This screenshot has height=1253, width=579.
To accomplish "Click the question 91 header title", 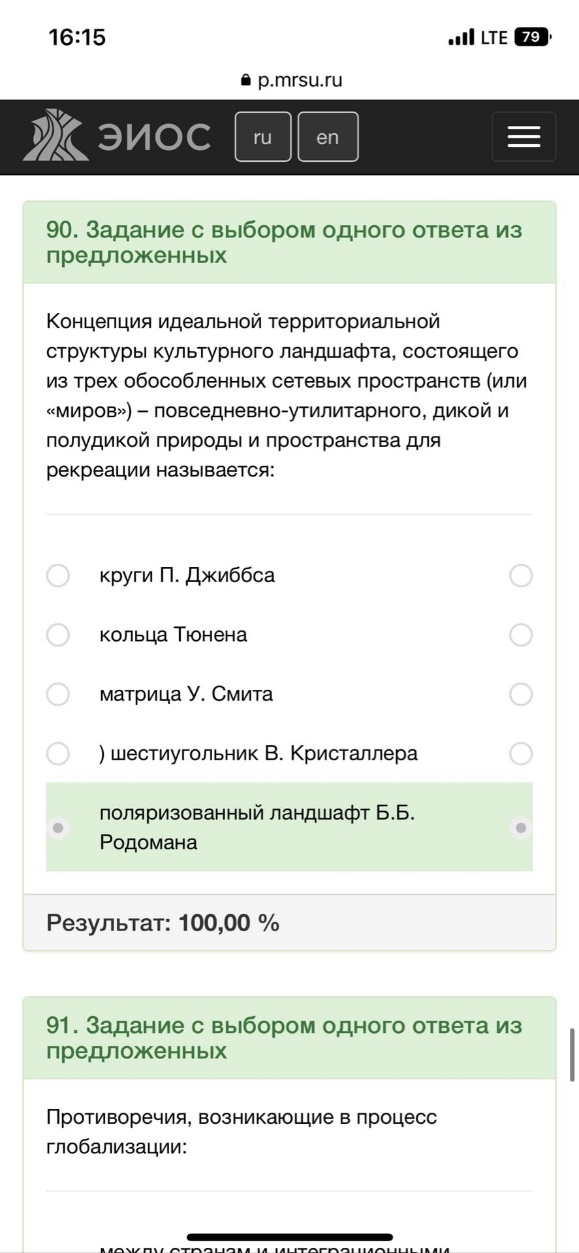I will [x=284, y=1038].
